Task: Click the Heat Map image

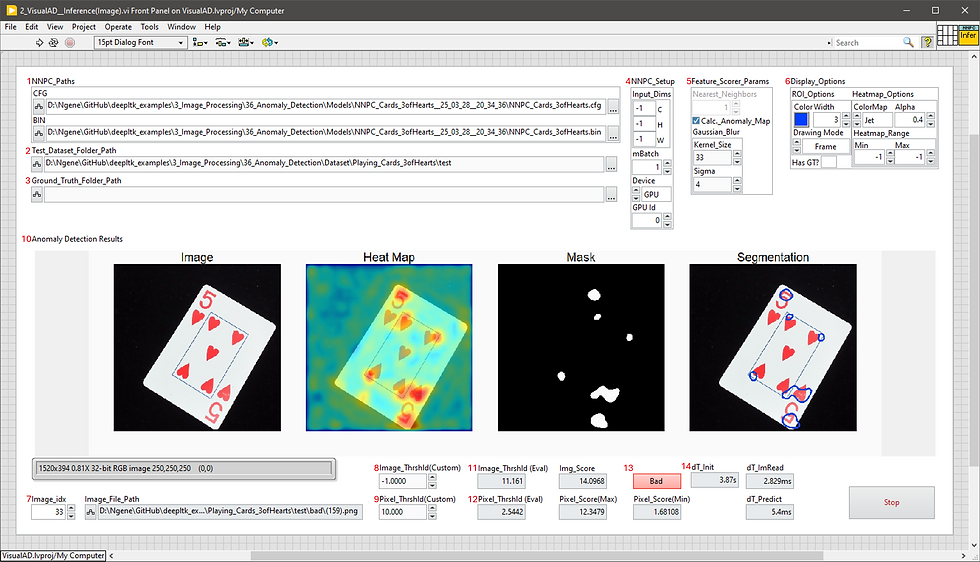Action: (x=389, y=348)
